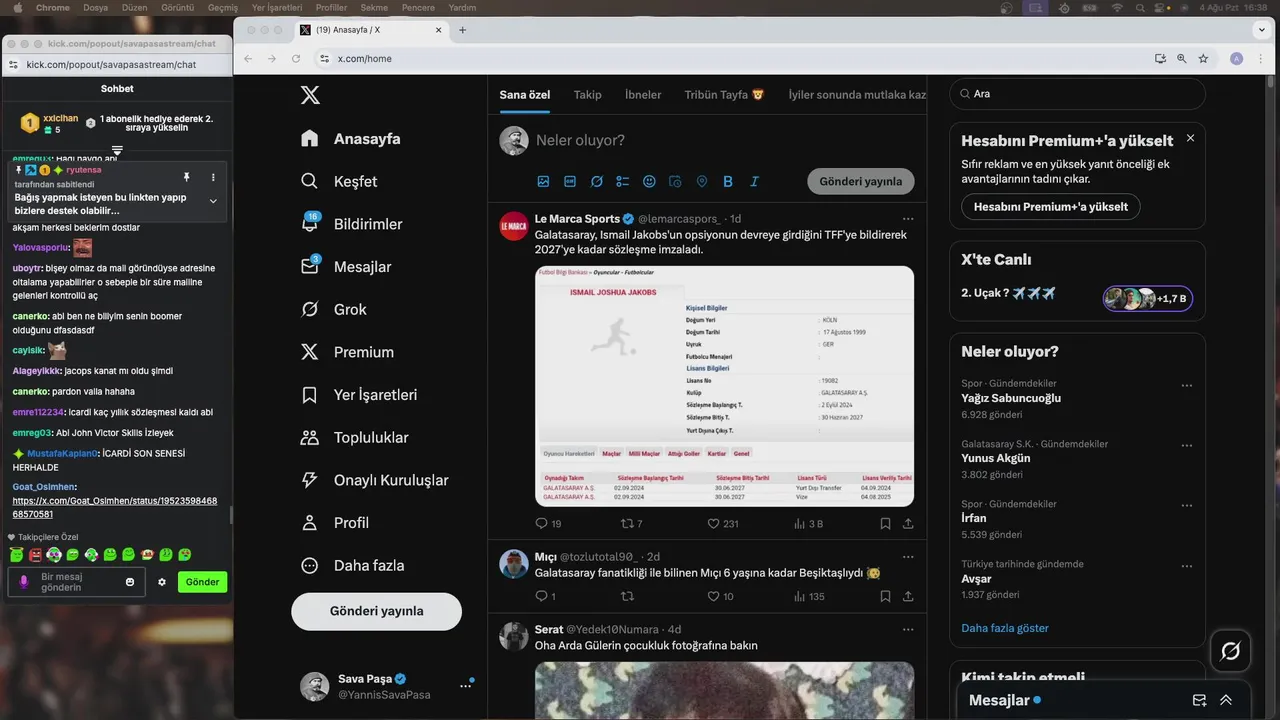Viewport: 1280px width, 720px height.
Task: Repost the Mıçı post
Action: pos(627,596)
